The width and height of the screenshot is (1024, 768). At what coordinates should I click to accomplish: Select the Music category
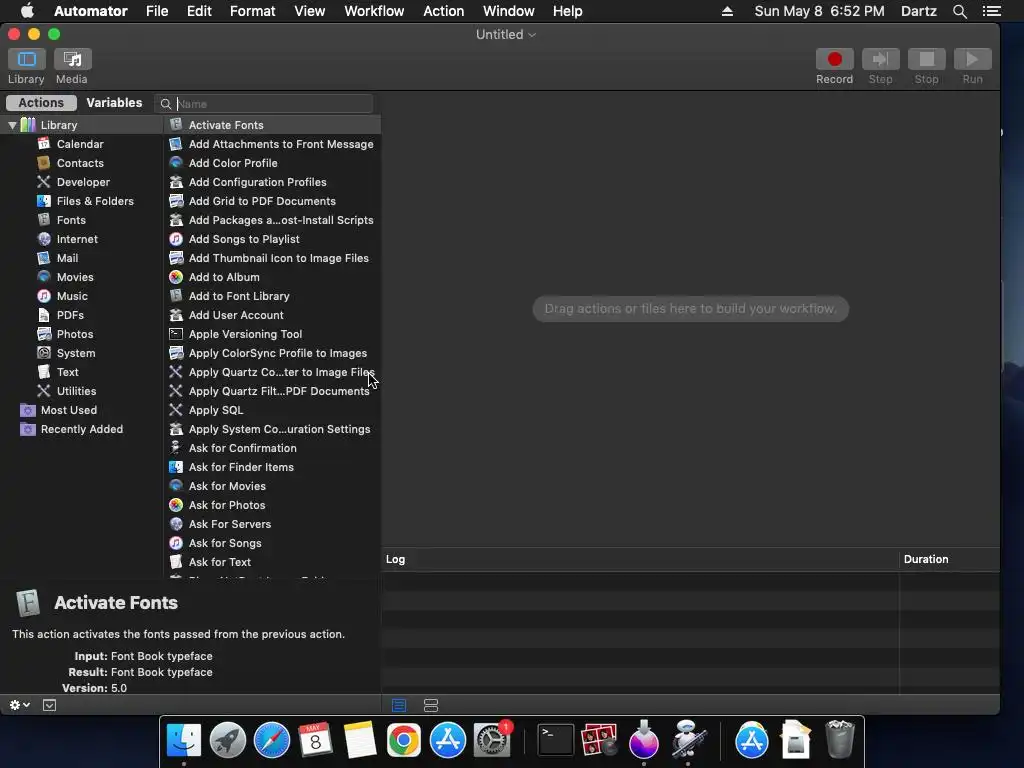coord(72,295)
